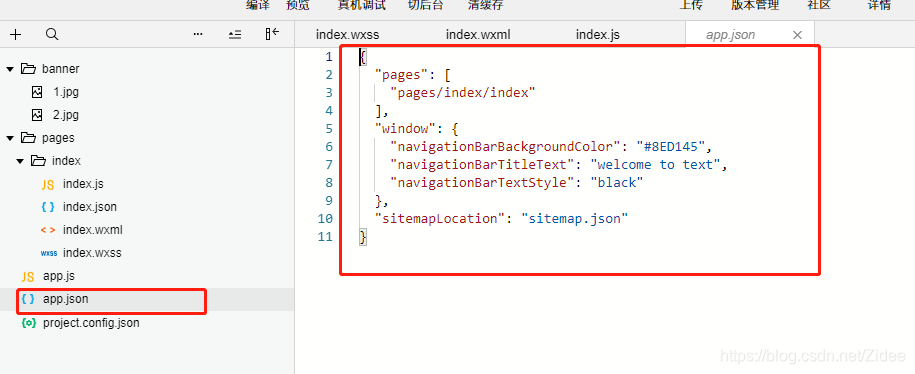Open project.config.json in the file tree
The height and width of the screenshot is (374, 915).
tap(91, 322)
